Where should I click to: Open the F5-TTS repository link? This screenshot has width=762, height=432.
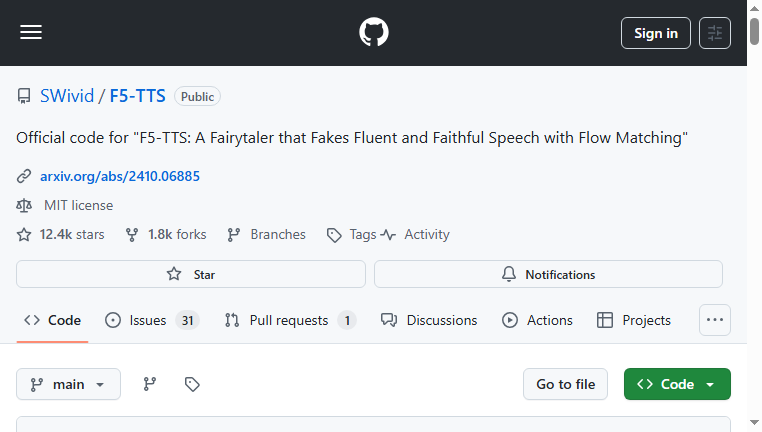(x=138, y=96)
